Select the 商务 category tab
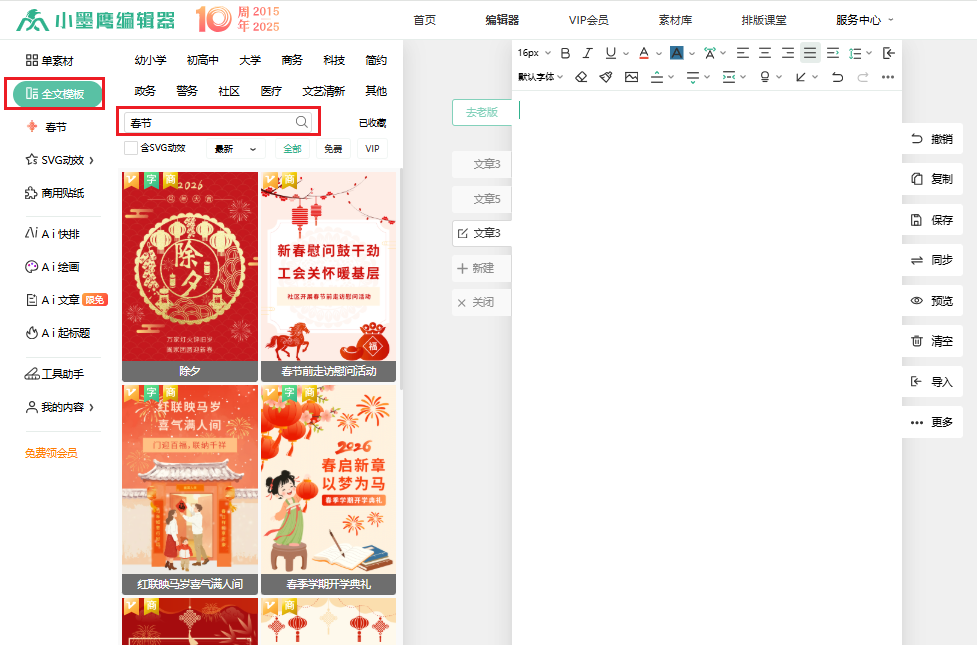The height and width of the screenshot is (645, 977). pyautogui.click(x=292, y=59)
